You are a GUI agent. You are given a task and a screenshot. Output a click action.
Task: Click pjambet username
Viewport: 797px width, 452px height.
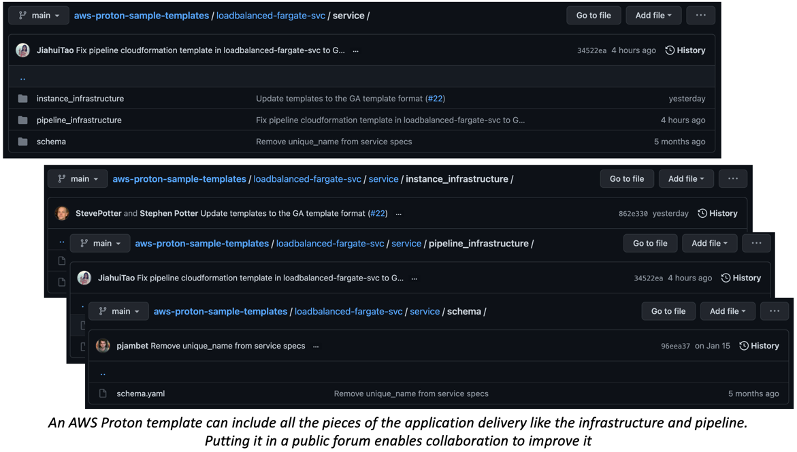pos(132,346)
